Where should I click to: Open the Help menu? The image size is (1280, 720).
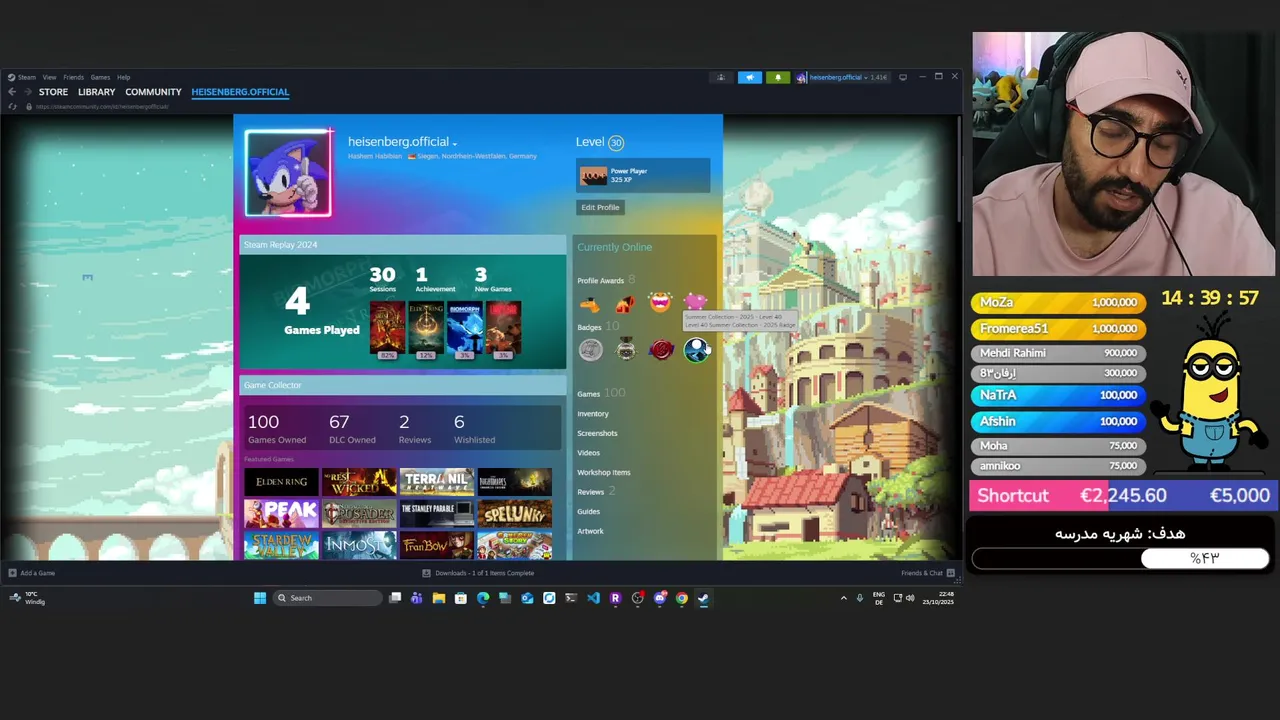click(x=123, y=77)
